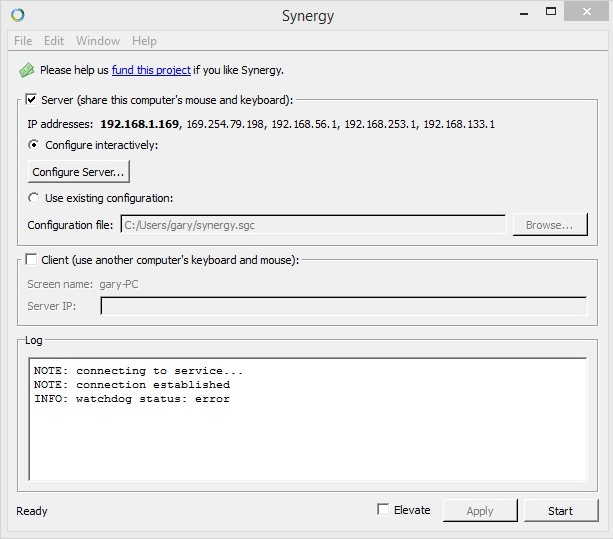This screenshot has height=539, width=613.
Task: Minimize the Synergy window
Action: point(524,13)
